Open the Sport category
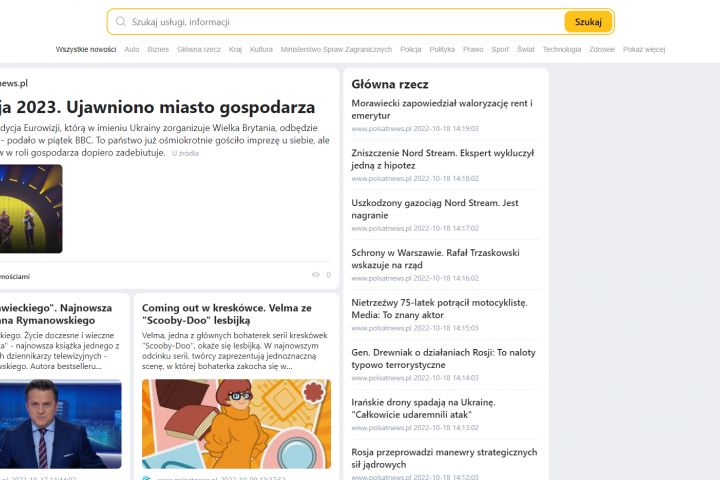This screenshot has height=480, width=720. [500, 50]
